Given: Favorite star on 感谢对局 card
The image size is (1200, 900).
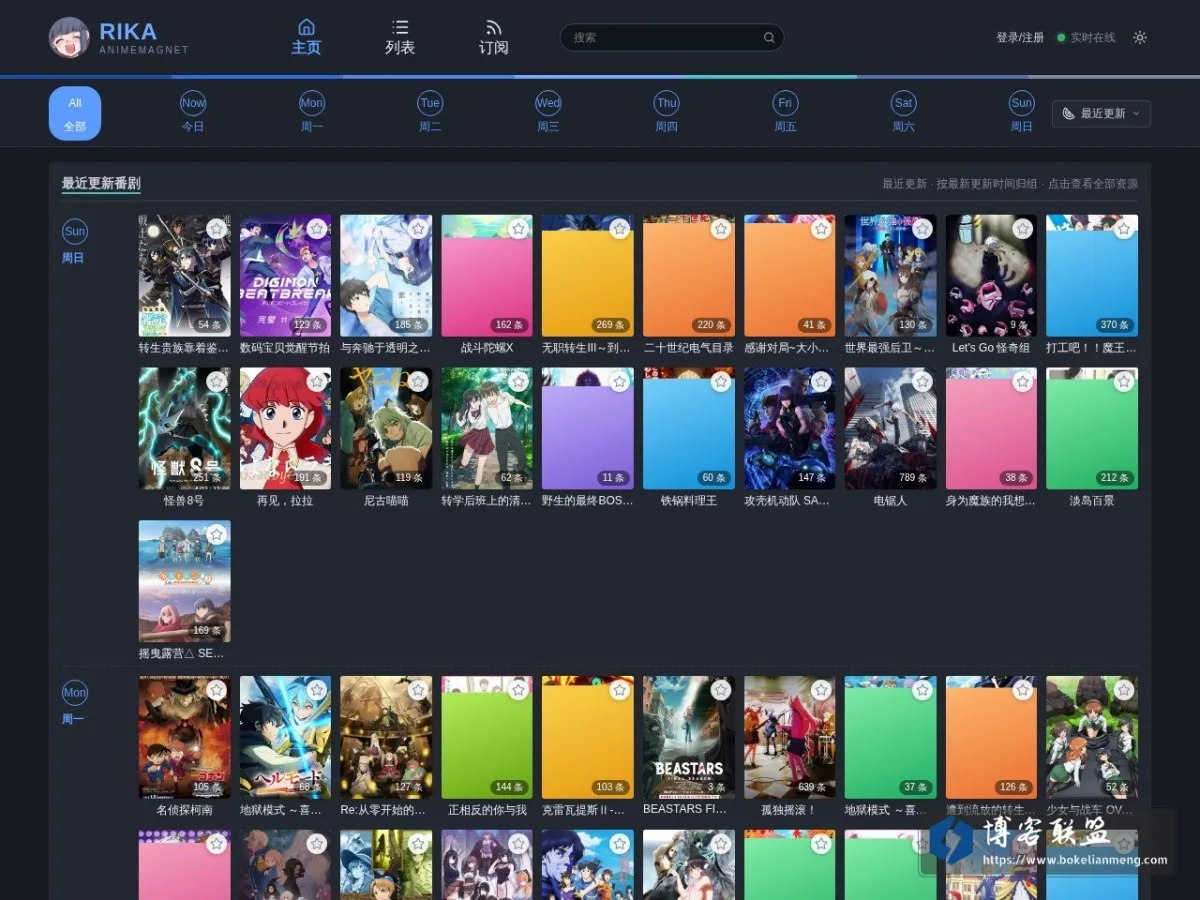Looking at the screenshot, I should pyautogui.click(x=821, y=229).
